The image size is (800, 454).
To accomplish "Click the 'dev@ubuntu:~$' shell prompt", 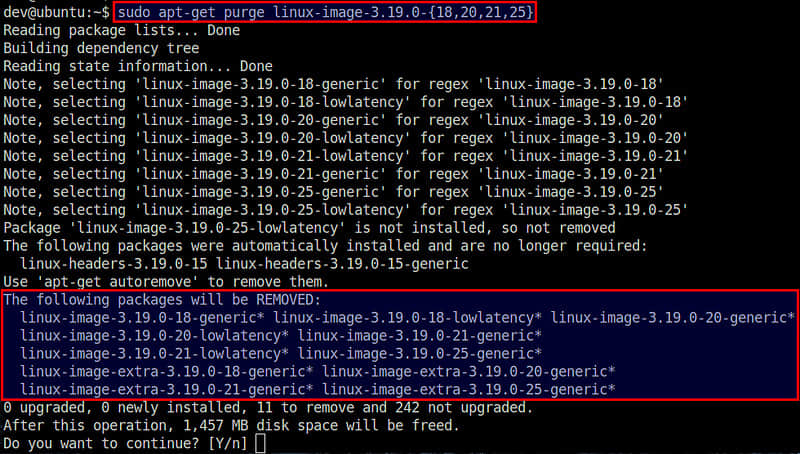I will [x=56, y=12].
